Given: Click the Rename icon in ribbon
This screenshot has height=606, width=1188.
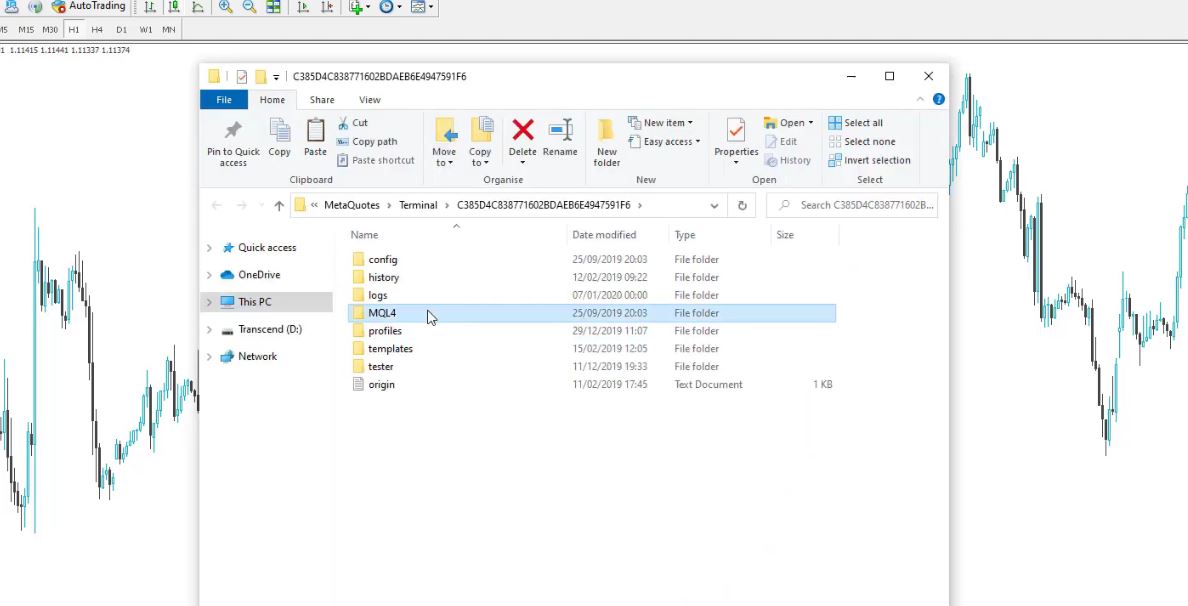Looking at the screenshot, I should pos(560,132).
